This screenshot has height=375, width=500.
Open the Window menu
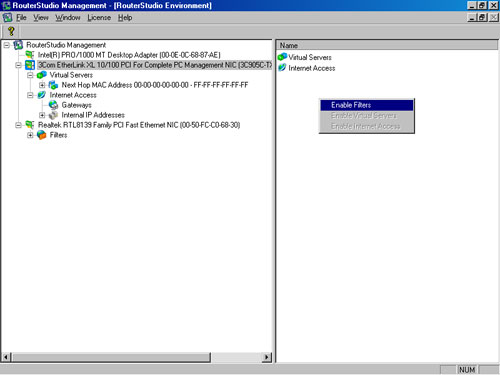click(x=68, y=18)
